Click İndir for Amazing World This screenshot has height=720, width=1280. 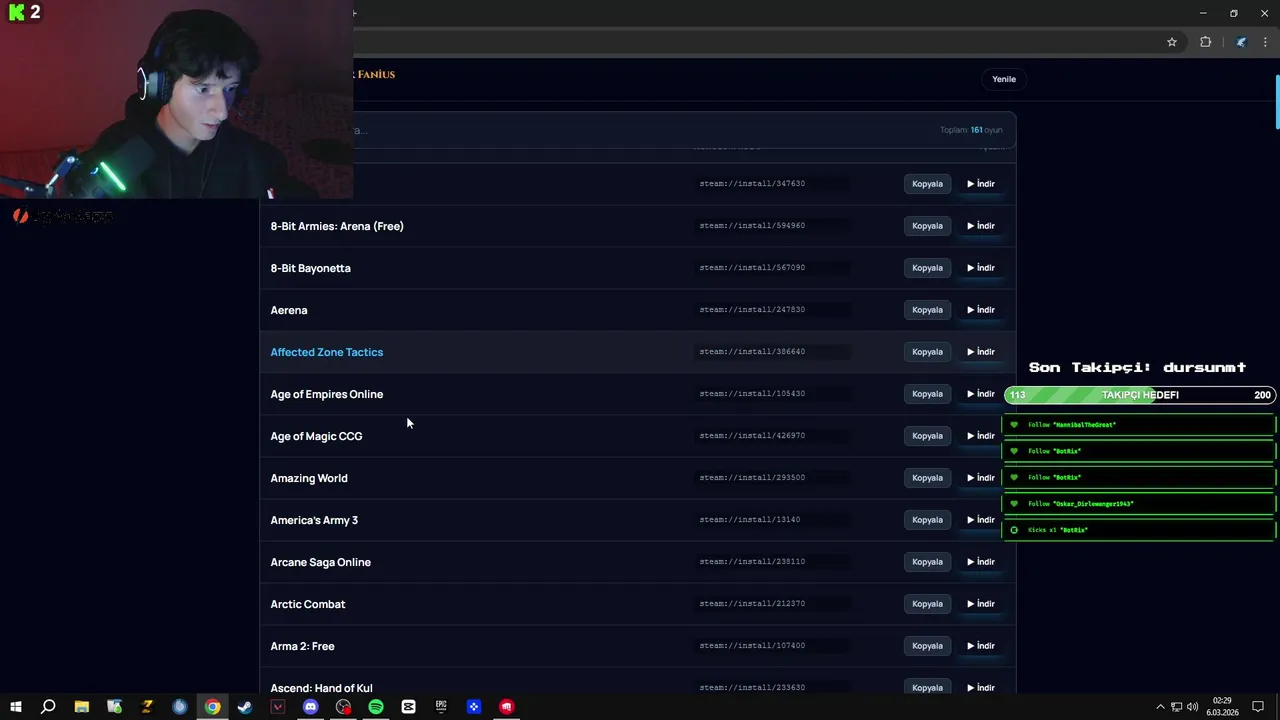click(981, 478)
